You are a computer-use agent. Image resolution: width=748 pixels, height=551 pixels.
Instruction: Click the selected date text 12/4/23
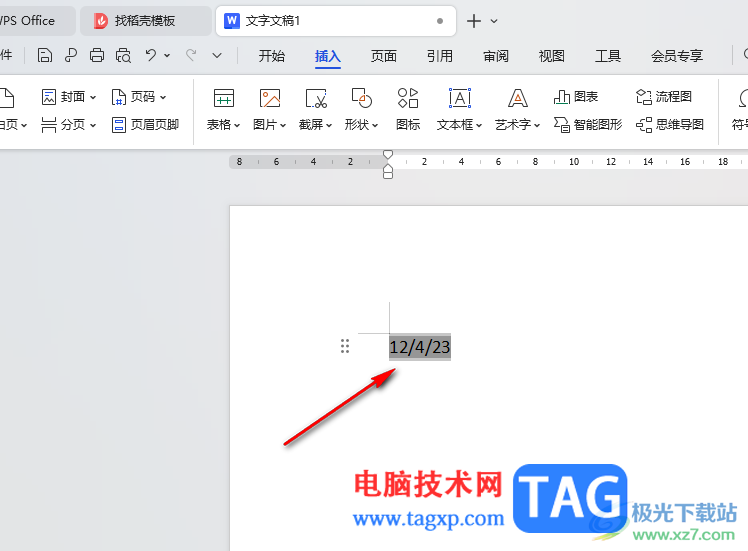pyautogui.click(x=420, y=347)
